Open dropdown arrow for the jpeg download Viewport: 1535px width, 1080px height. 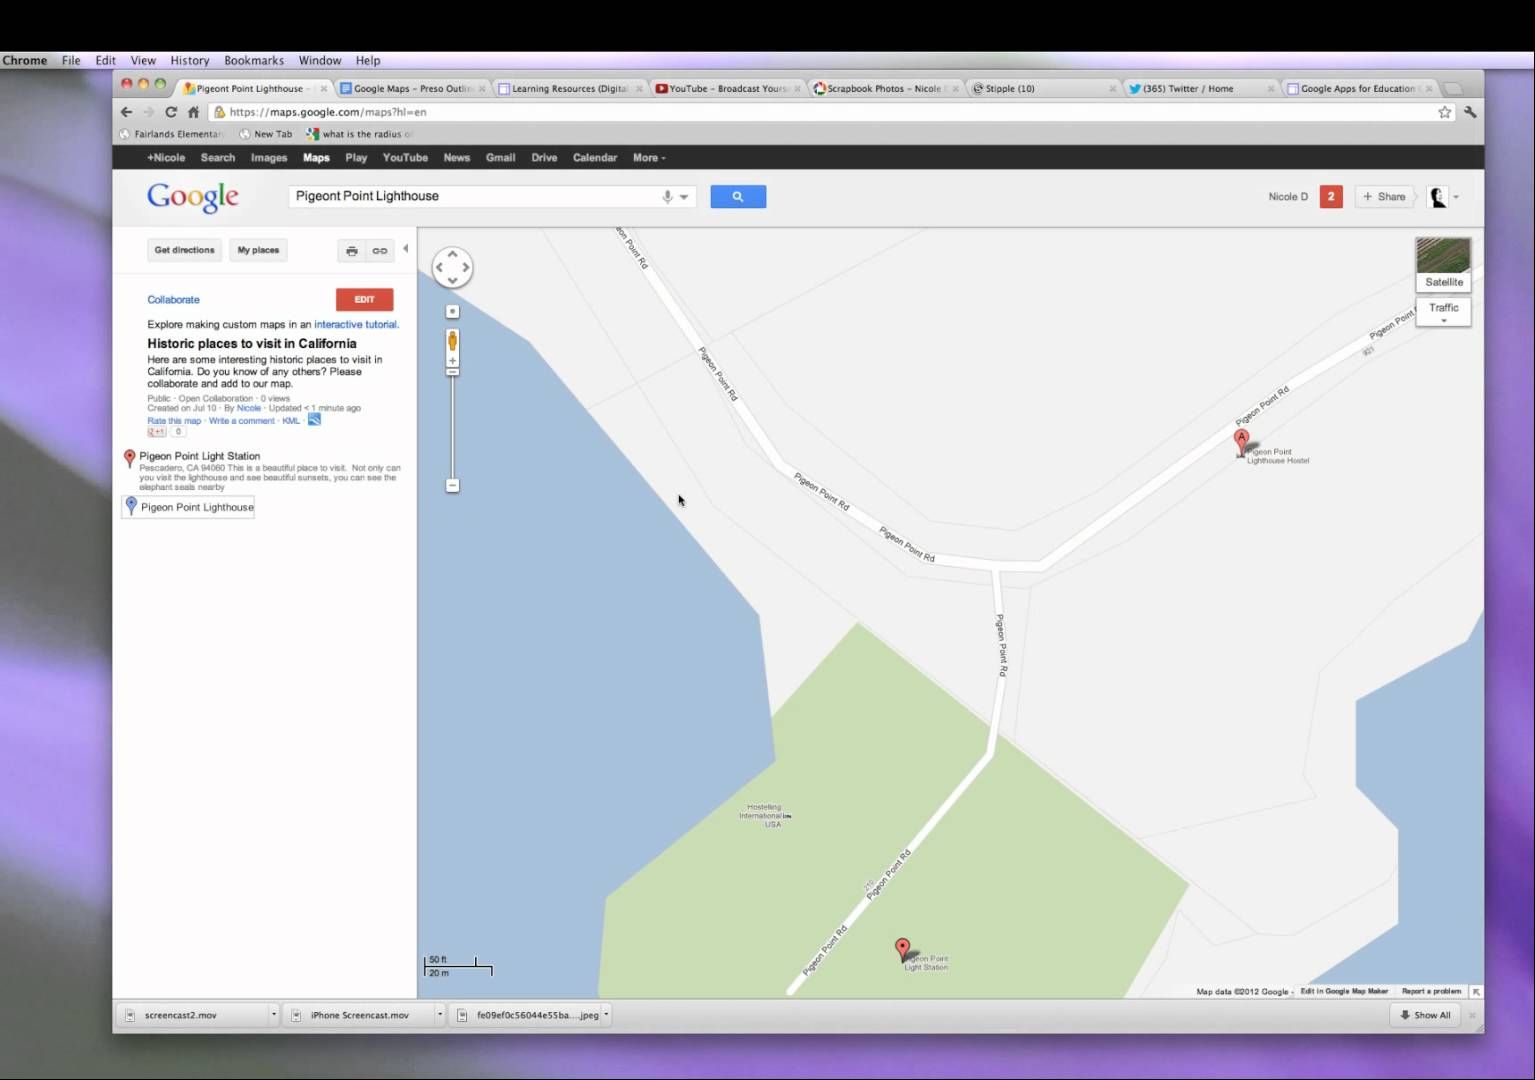(x=606, y=1014)
